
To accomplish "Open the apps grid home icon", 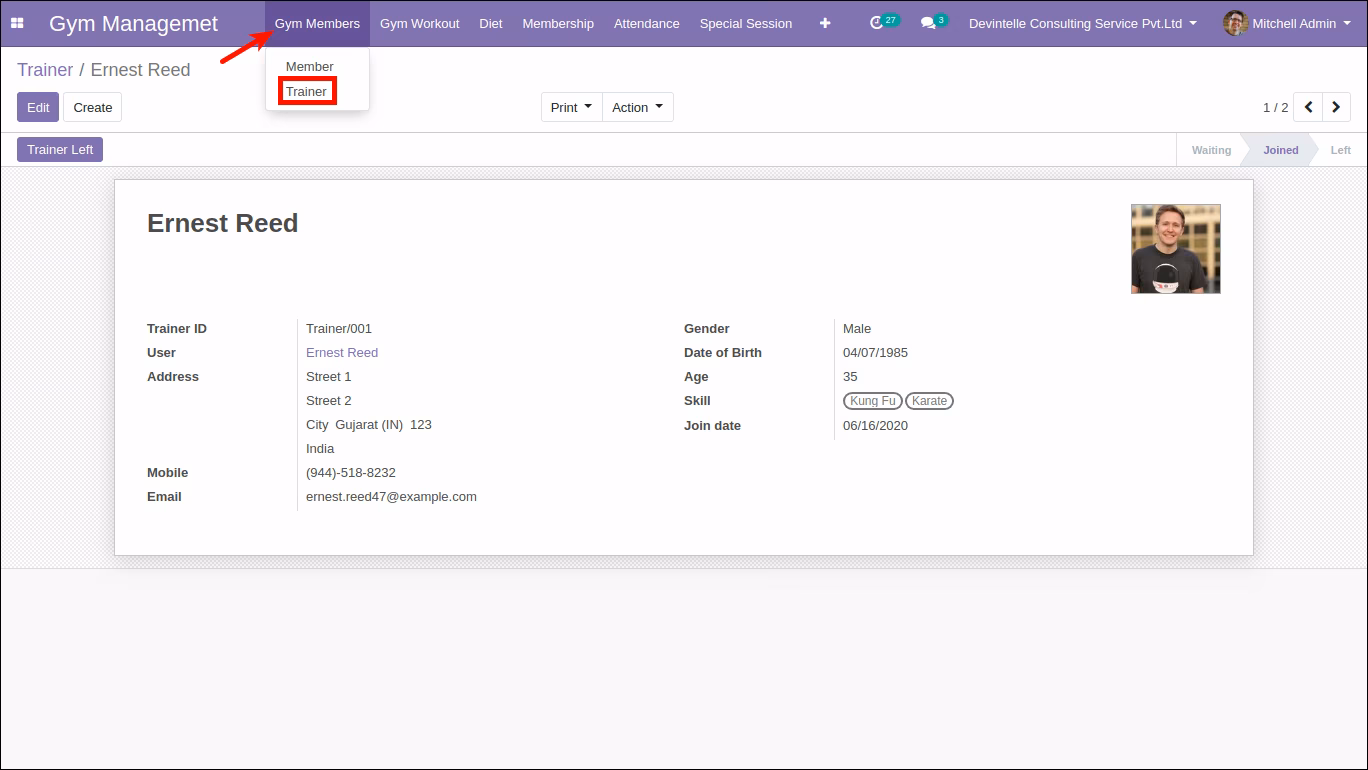I will pyautogui.click(x=17, y=23).
